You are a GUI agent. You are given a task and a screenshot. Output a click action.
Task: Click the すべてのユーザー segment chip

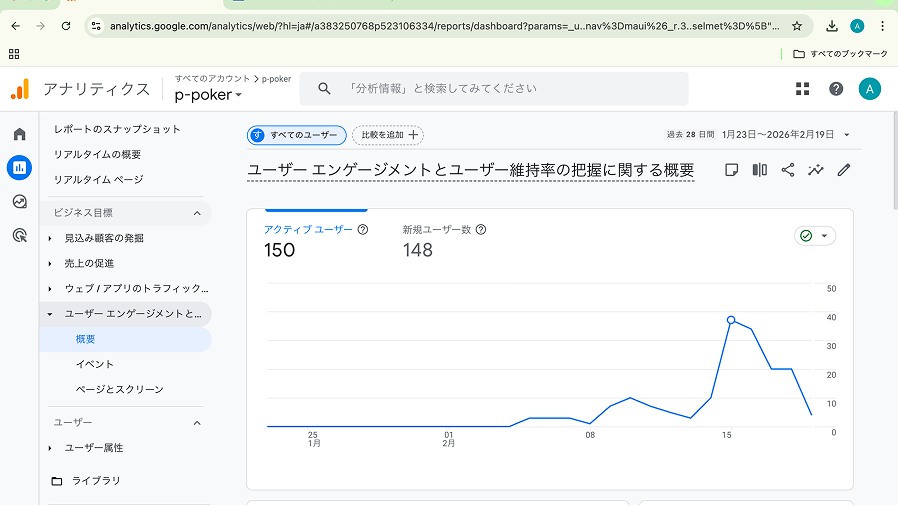click(297, 135)
